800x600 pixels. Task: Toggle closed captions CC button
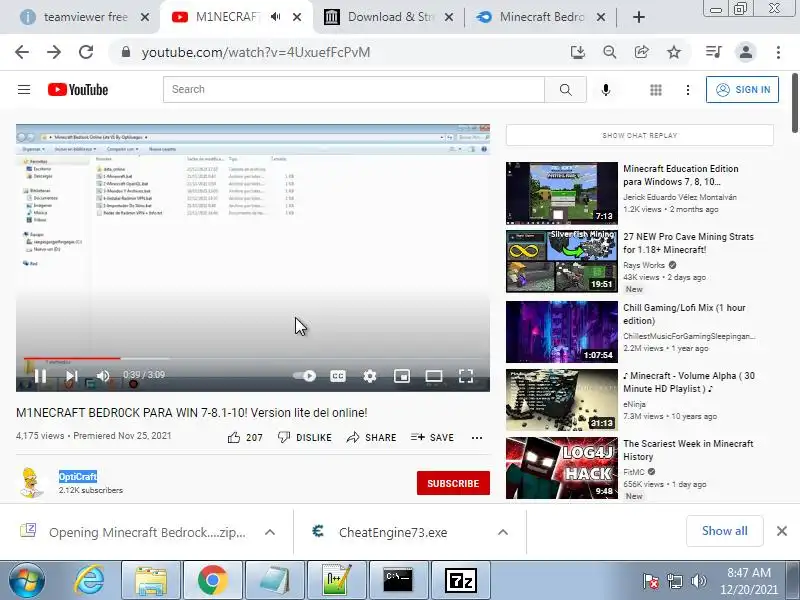(338, 377)
